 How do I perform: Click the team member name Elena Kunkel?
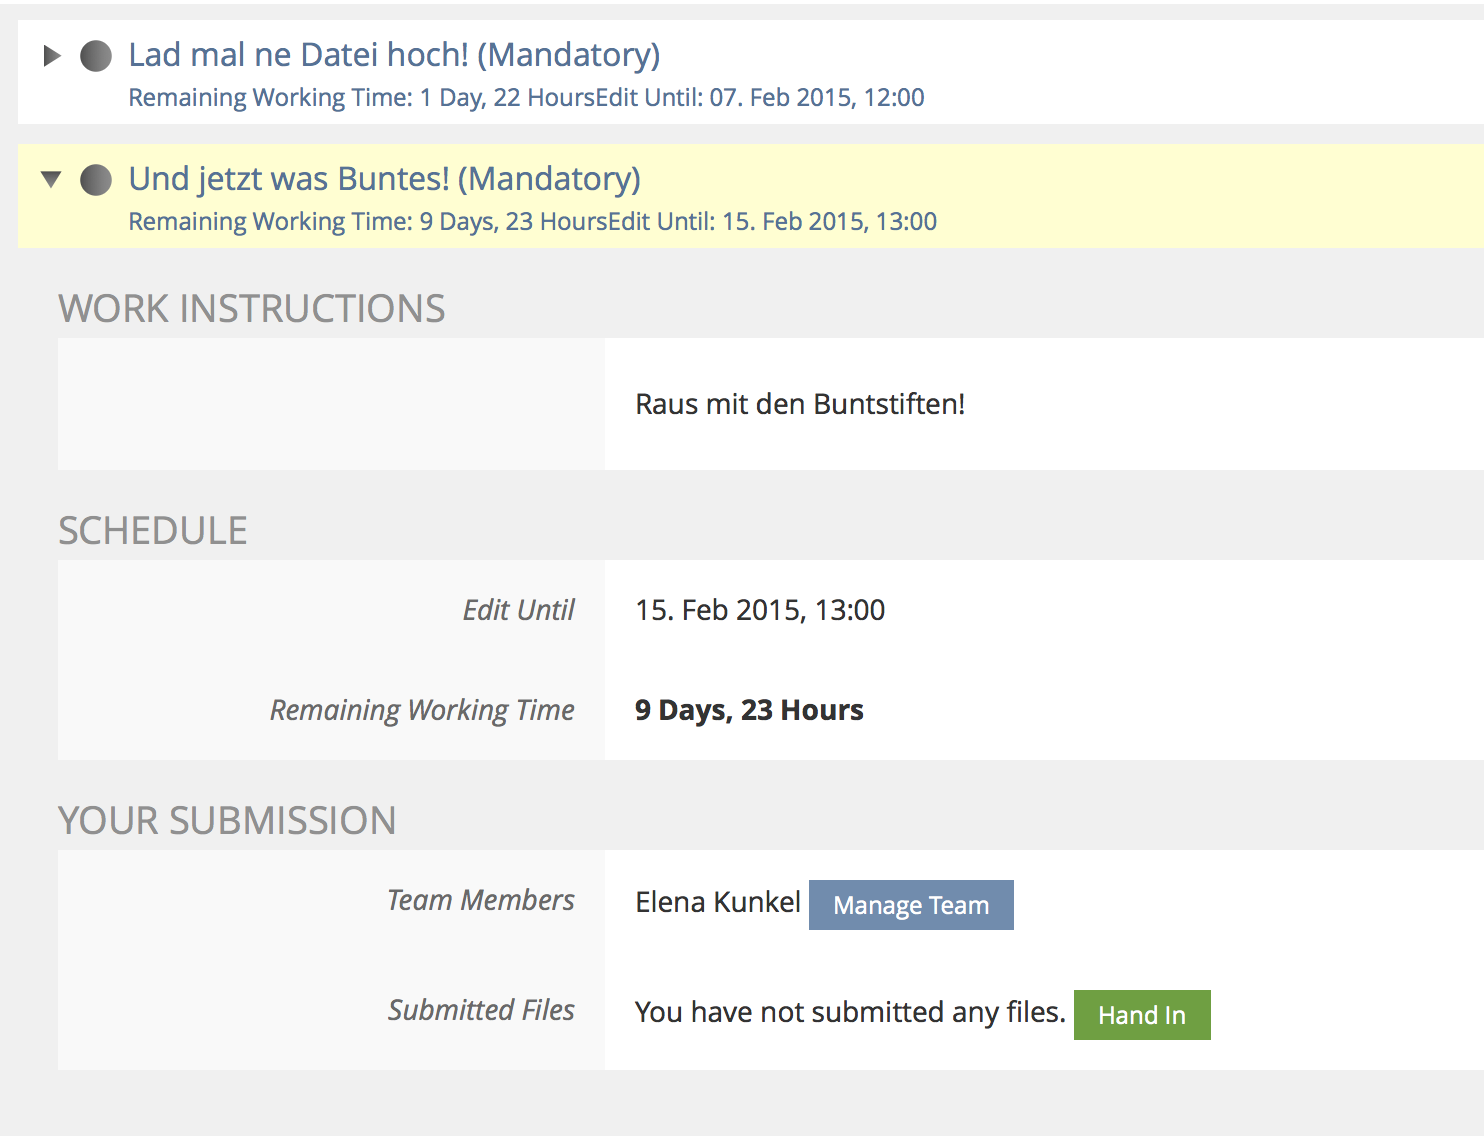click(x=717, y=903)
